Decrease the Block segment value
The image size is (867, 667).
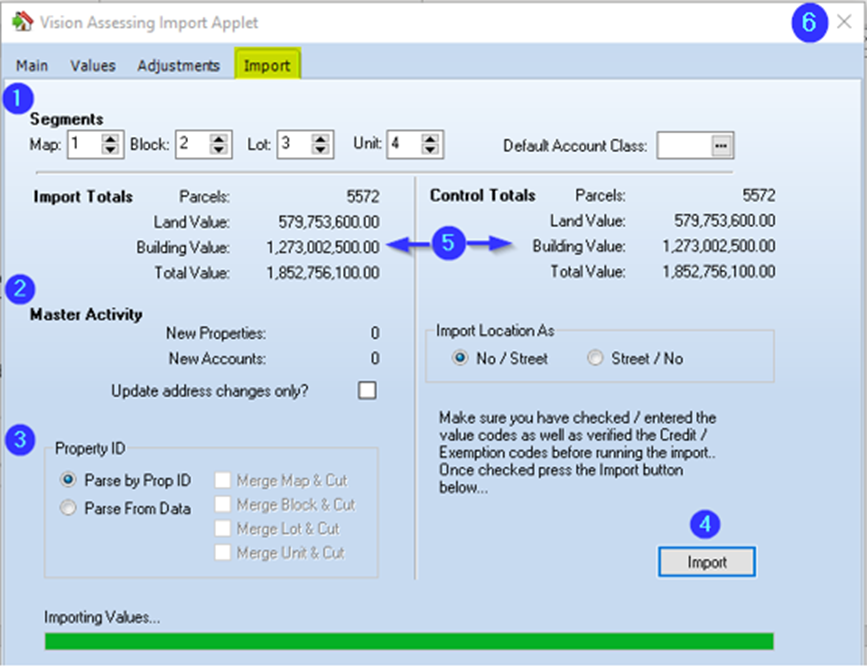tap(219, 150)
